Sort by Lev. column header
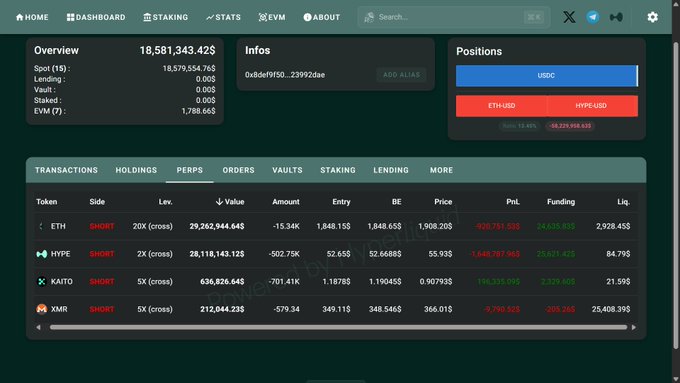The width and height of the screenshot is (680, 383). [x=165, y=202]
